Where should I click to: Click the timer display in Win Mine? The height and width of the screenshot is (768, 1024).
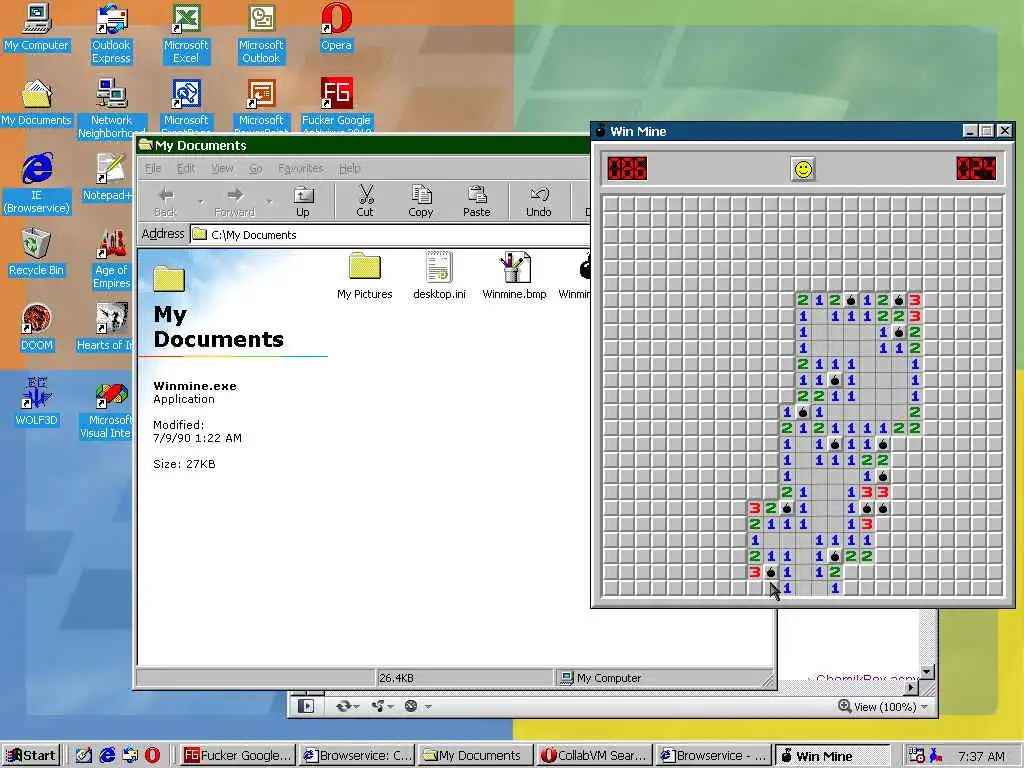pos(976,168)
